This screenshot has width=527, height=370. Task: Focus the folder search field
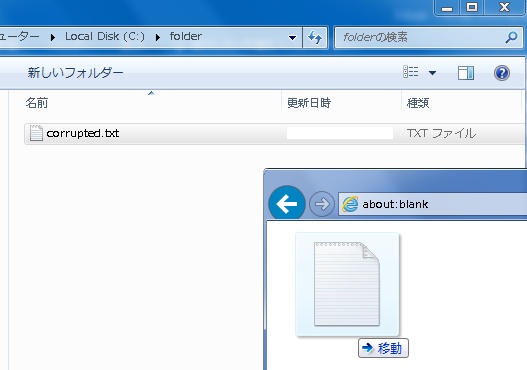pyautogui.click(x=429, y=37)
